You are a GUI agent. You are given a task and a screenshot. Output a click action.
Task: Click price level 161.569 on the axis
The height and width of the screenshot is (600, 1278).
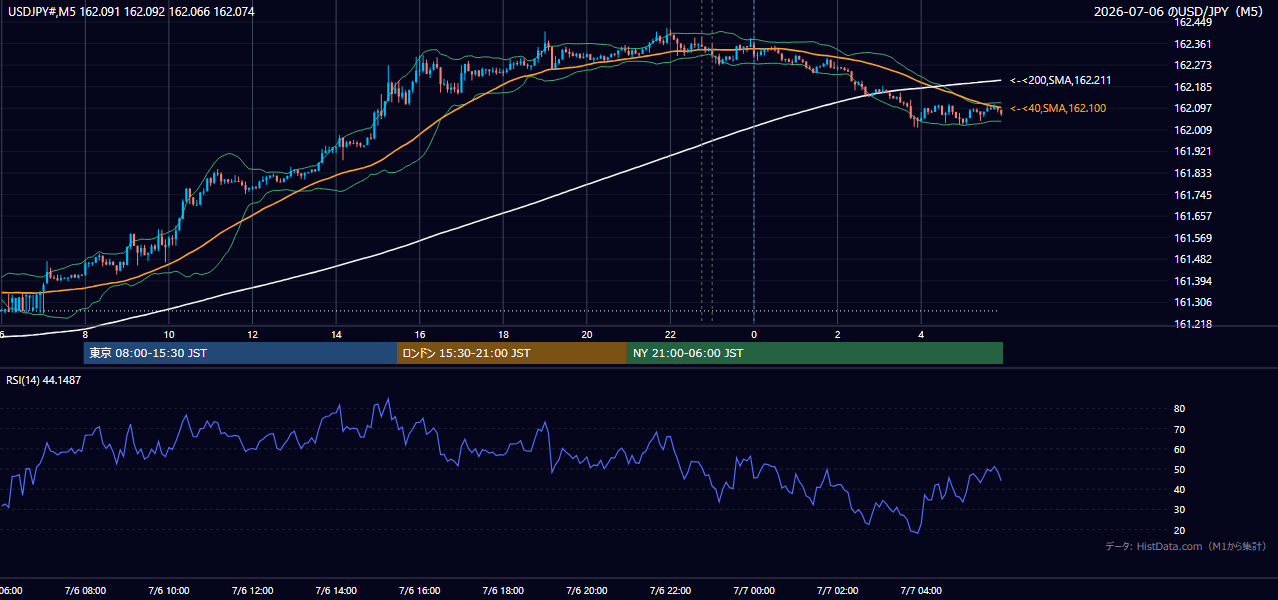coord(1193,239)
